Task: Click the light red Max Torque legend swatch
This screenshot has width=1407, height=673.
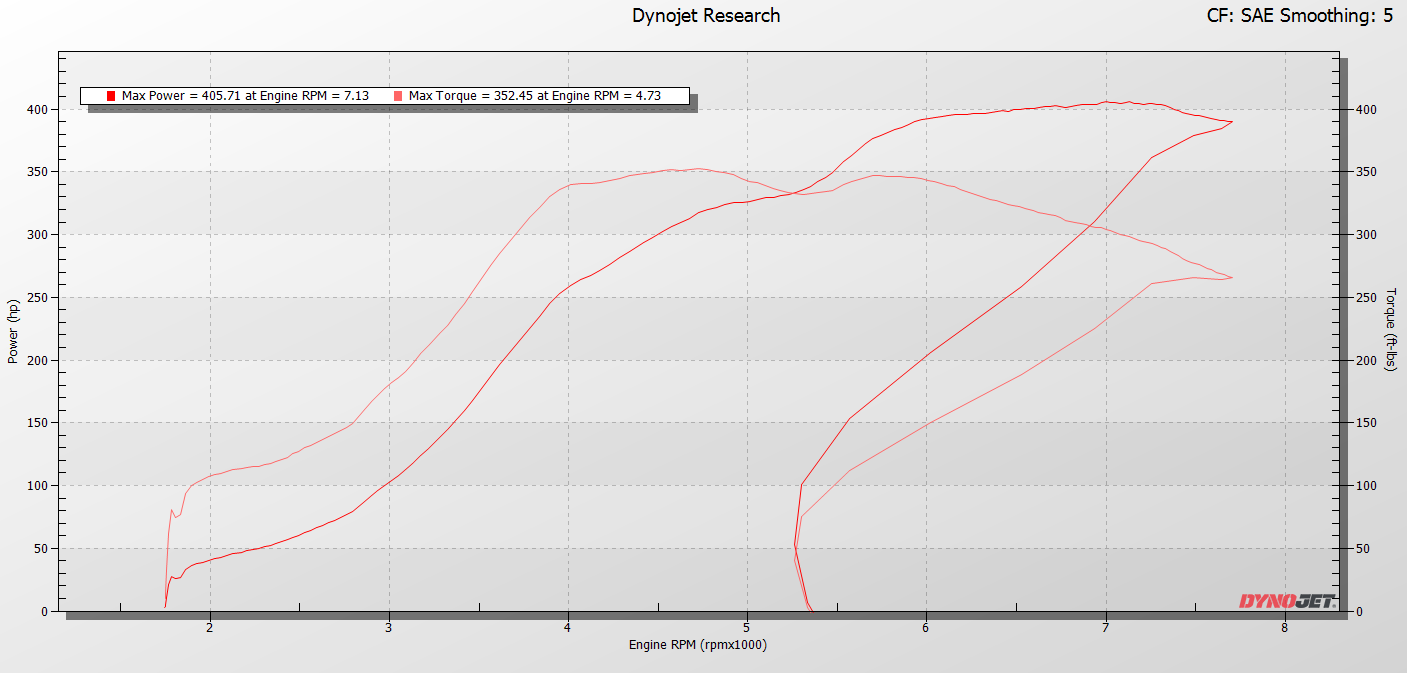Action: [398, 96]
